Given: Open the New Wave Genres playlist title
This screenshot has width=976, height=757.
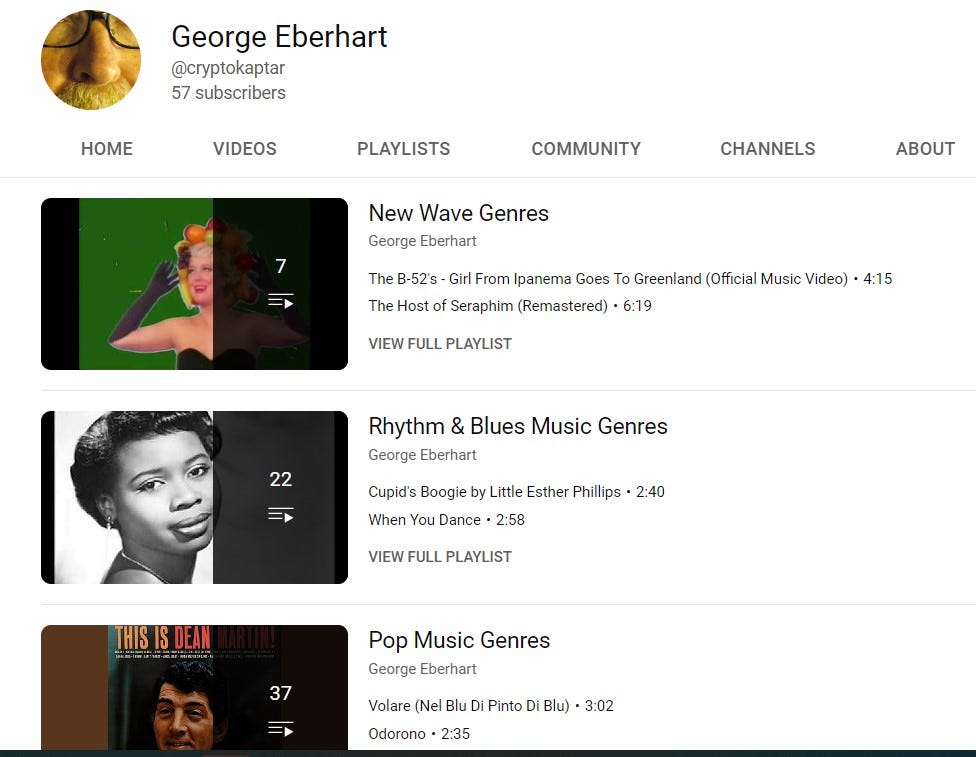Looking at the screenshot, I should pos(458,213).
